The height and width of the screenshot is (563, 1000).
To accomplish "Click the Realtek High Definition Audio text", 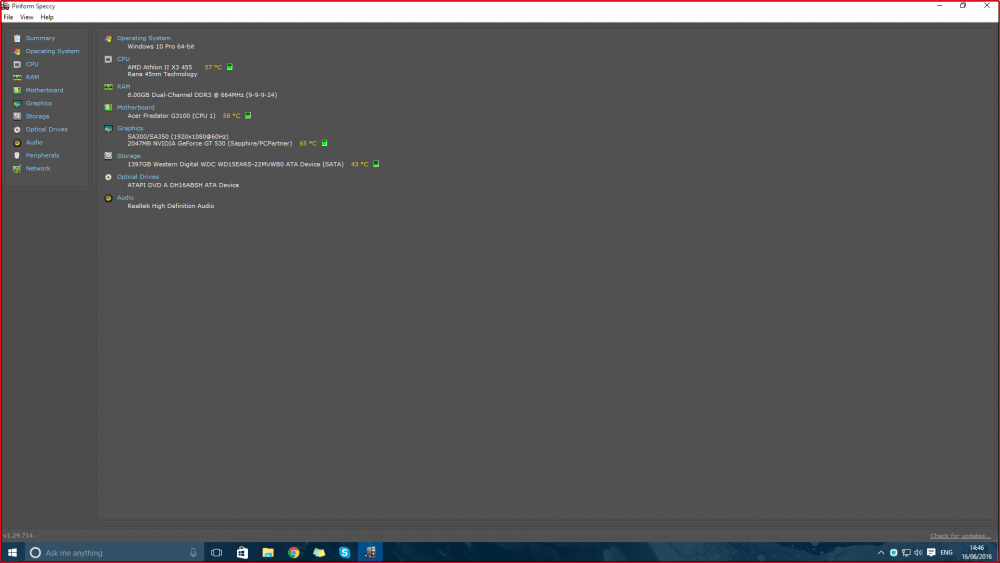I will coord(170,206).
